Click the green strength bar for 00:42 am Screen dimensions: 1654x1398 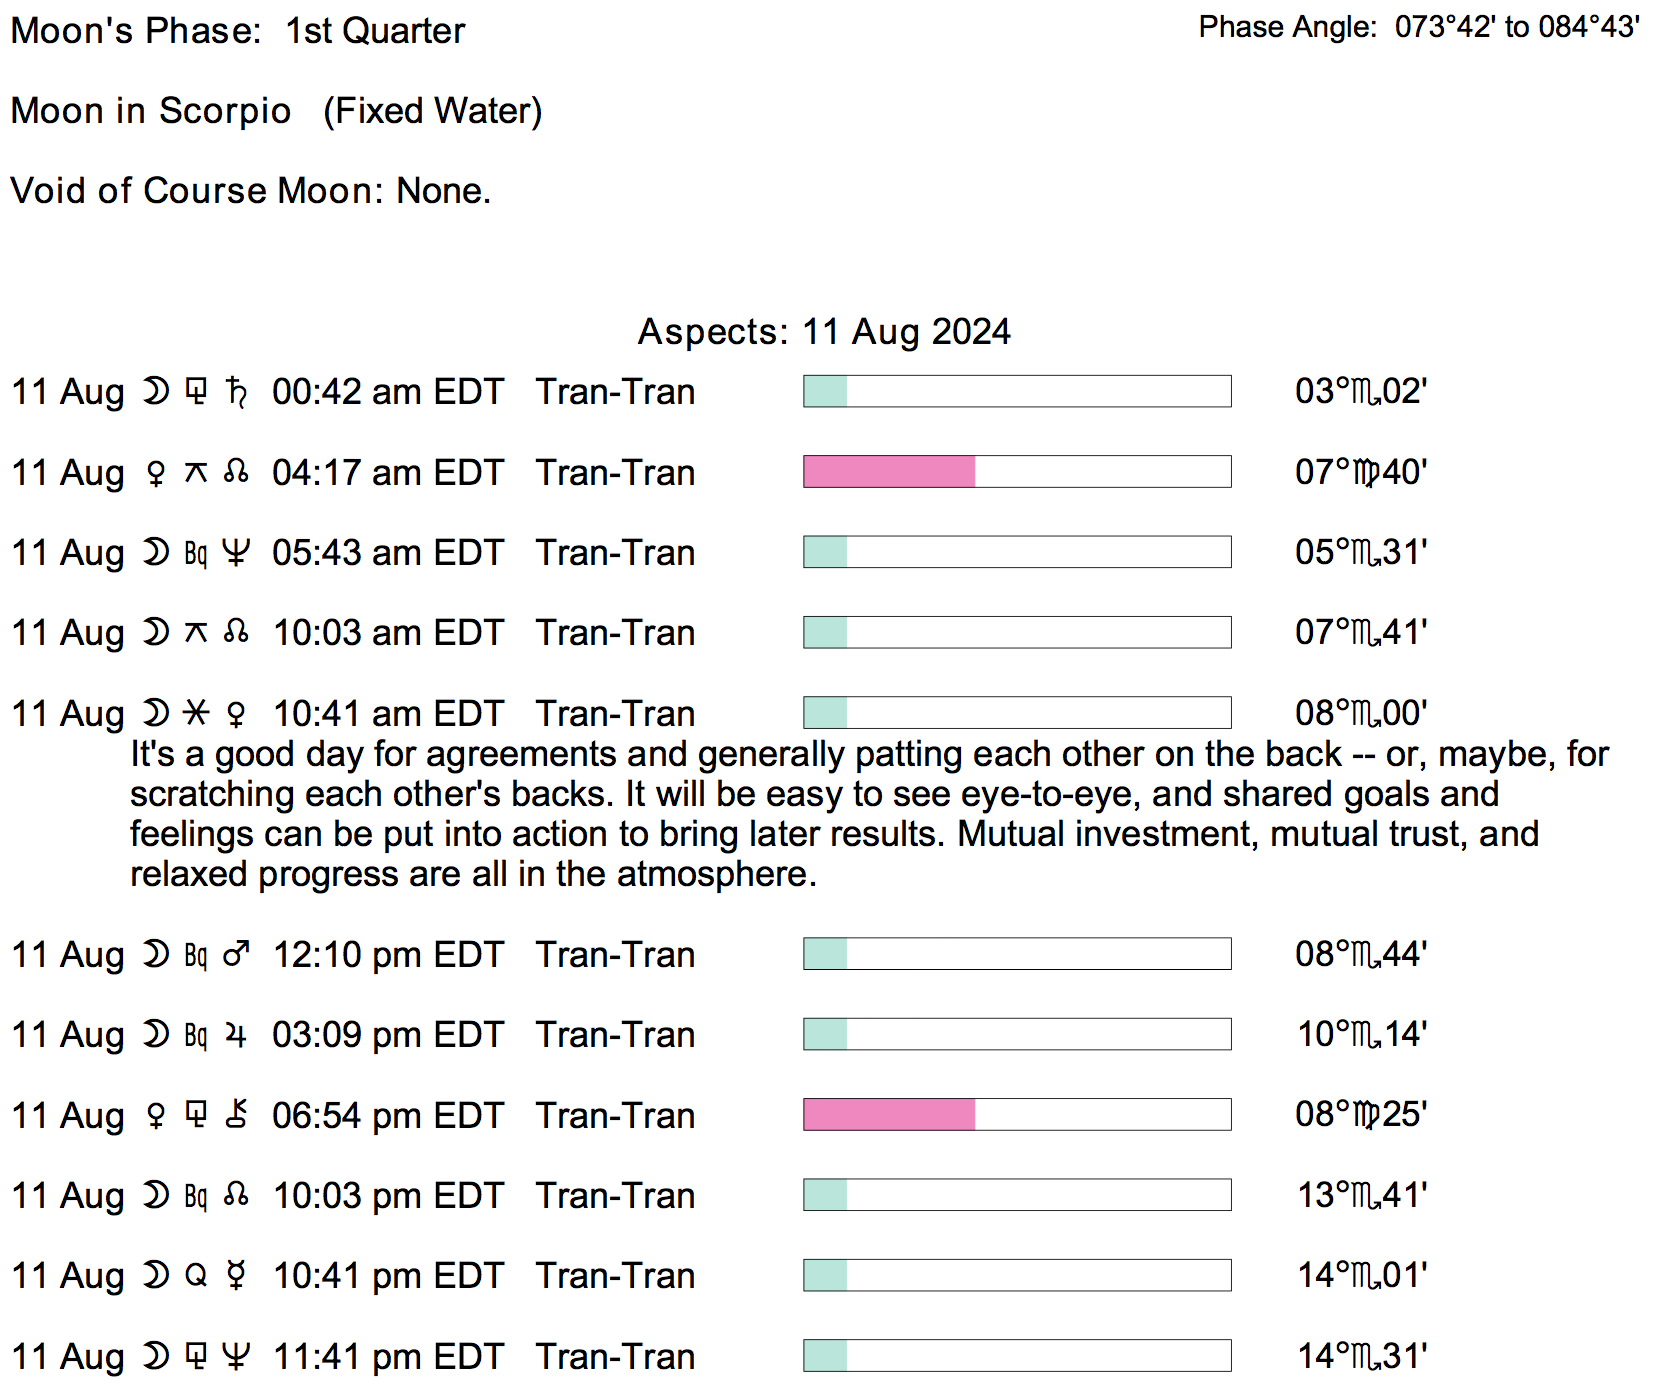point(826,392)
